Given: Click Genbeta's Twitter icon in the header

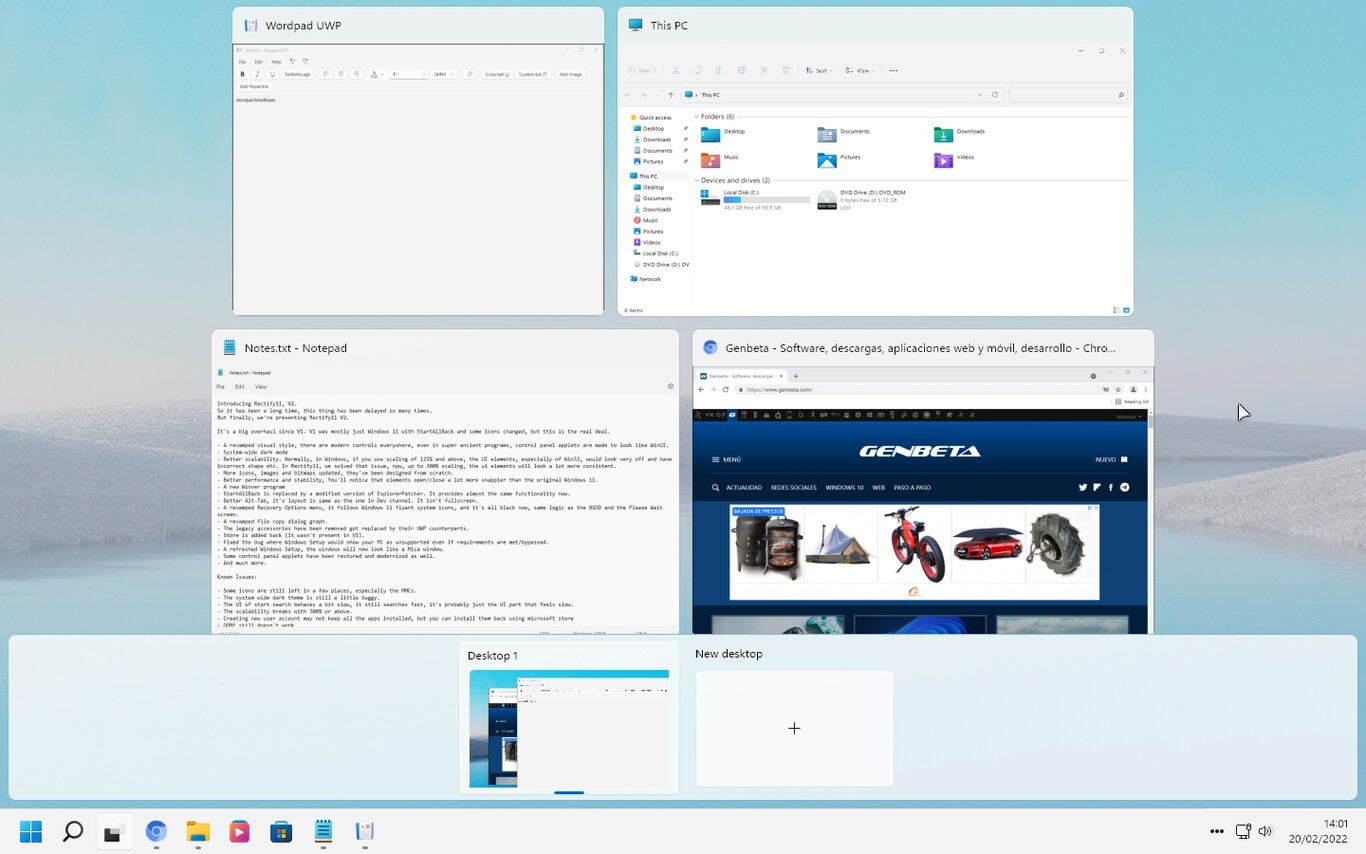Looking at the screenshot, I should point(1082,487).
